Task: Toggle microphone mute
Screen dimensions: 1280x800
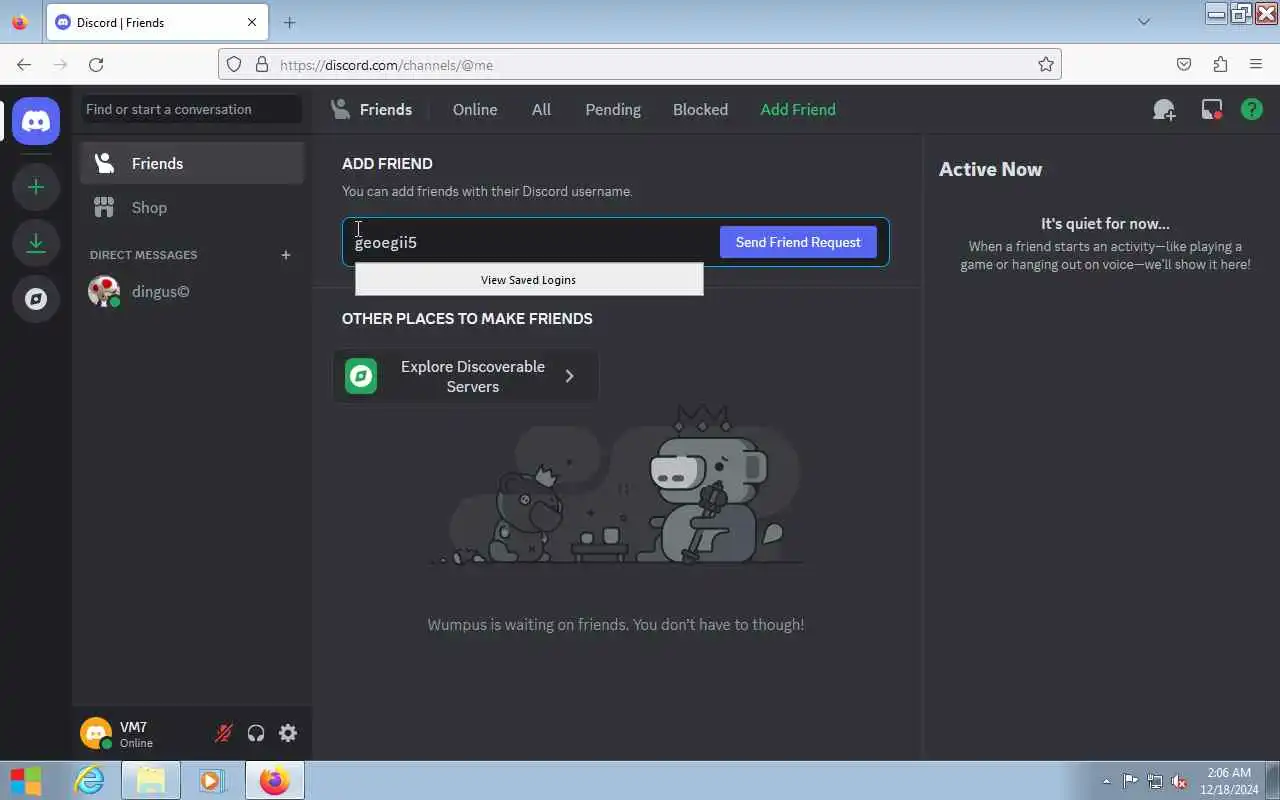Action: tap(224, 733)
